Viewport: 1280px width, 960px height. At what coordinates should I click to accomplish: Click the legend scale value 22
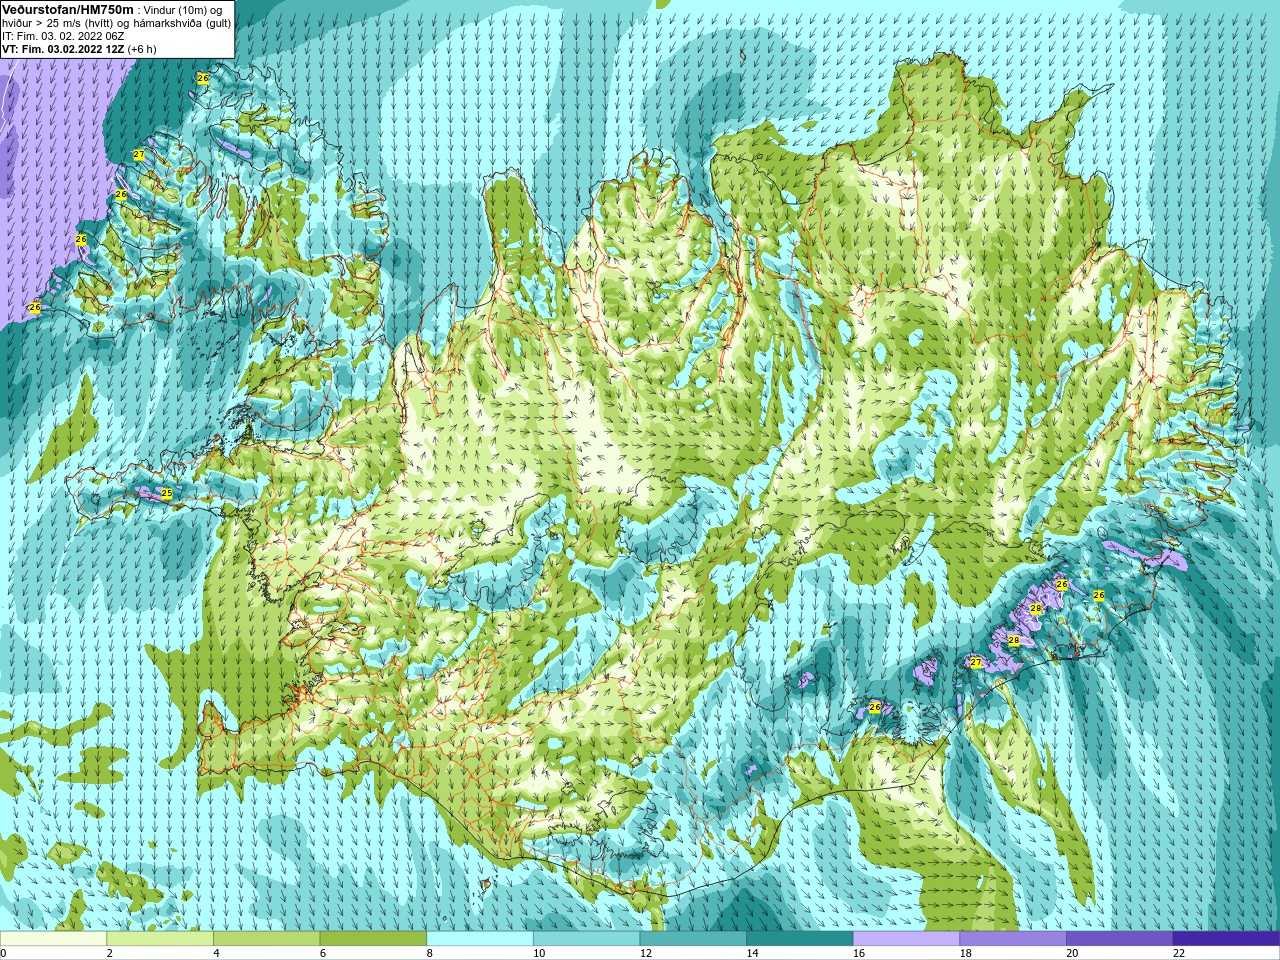(1179, 953)
